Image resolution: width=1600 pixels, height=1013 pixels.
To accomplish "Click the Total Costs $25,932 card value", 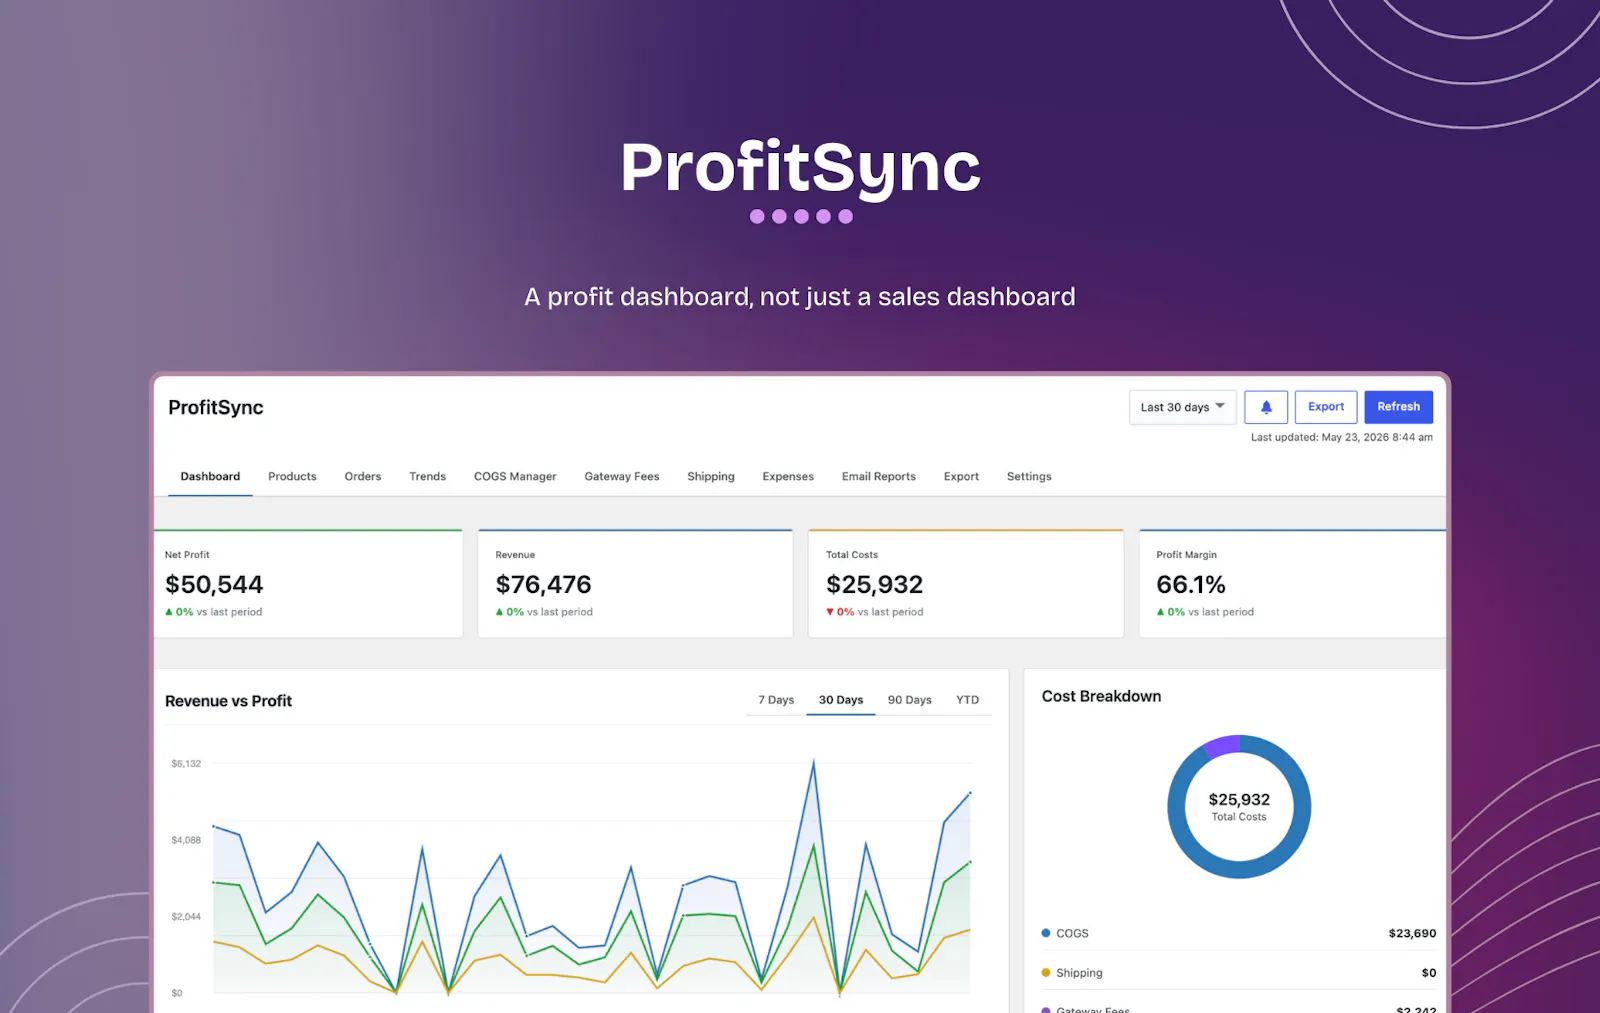I will pyautogui.click(x=875, y=585).
